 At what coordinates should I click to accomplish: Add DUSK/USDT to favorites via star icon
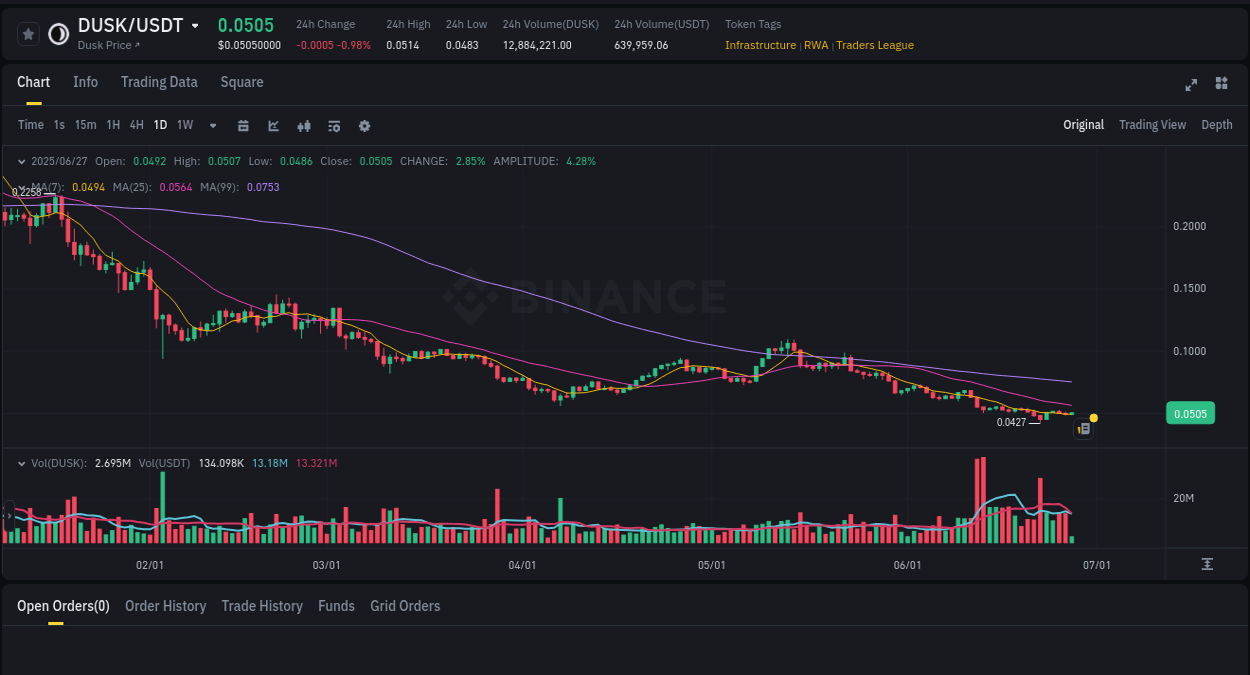[28, 33]
